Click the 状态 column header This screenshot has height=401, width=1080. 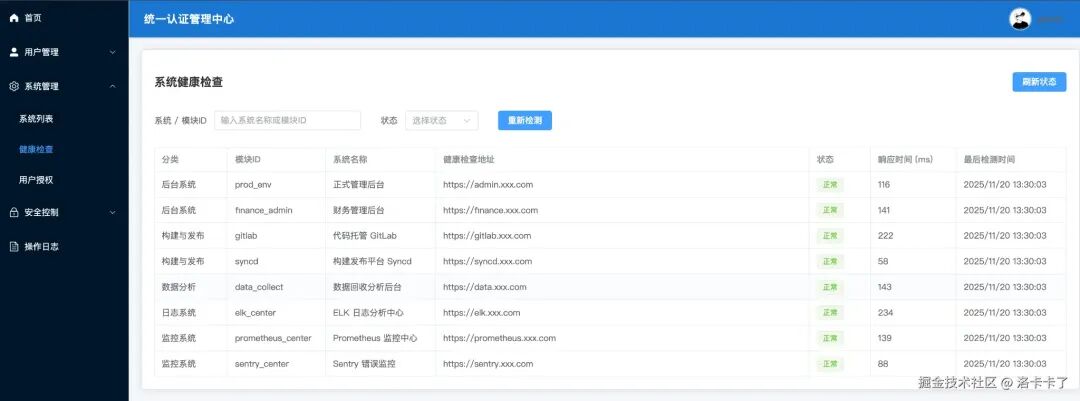pyautogui.click(x=825, y=159)
